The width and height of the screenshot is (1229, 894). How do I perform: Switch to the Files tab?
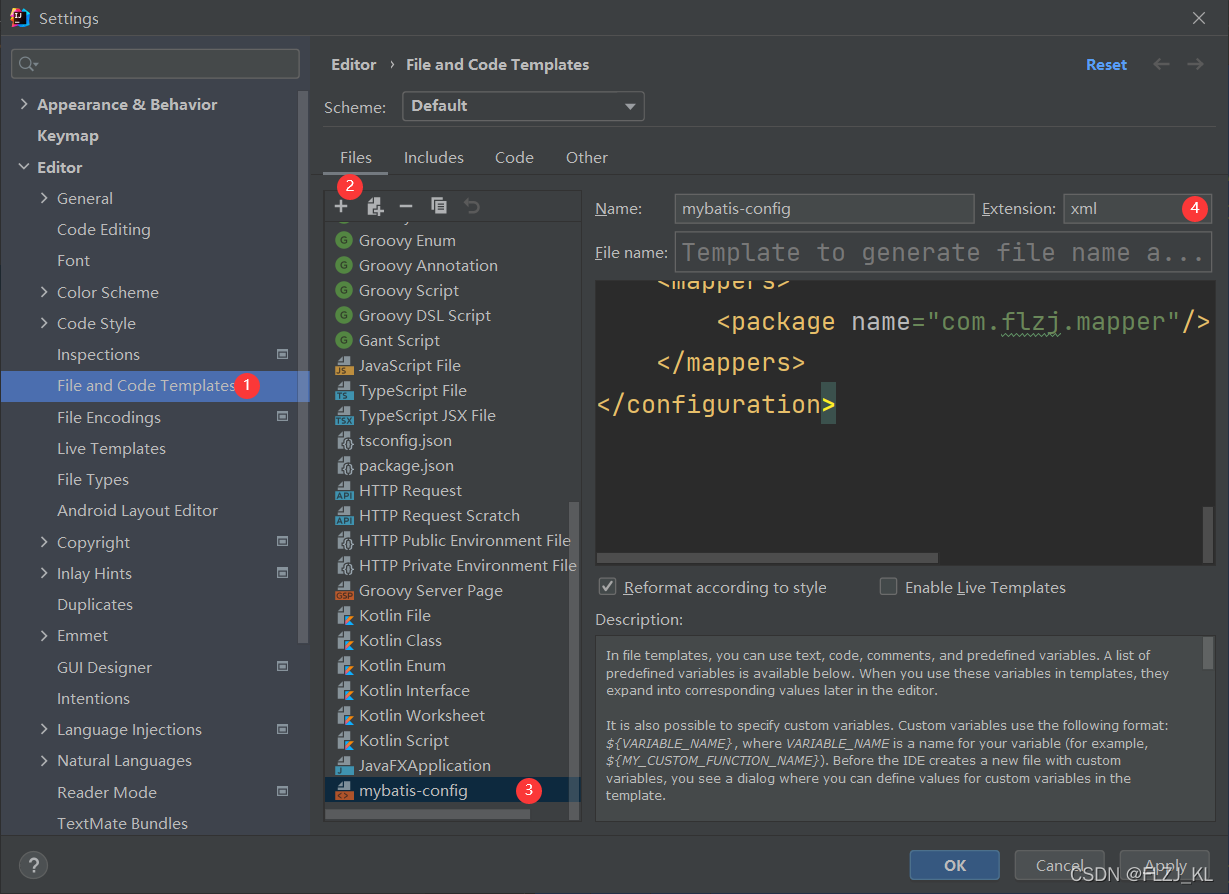coord(355,157)
